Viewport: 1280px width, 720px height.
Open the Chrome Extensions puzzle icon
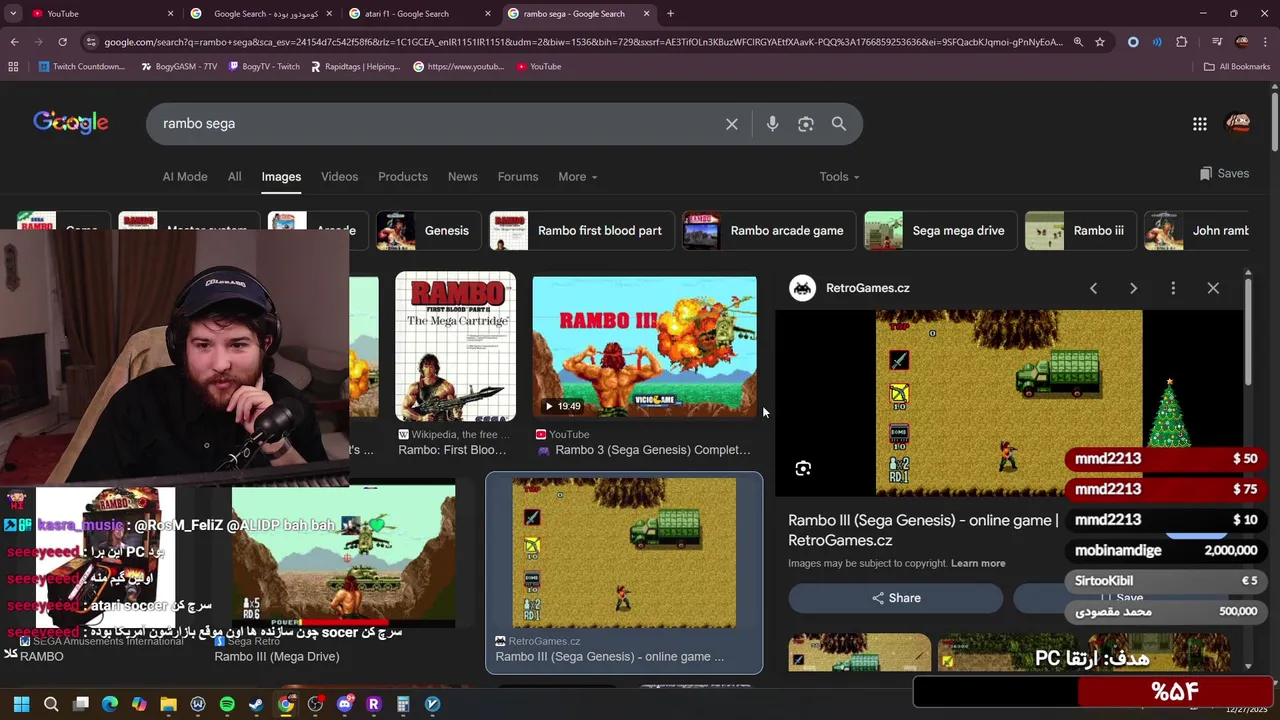[1182, 42]
